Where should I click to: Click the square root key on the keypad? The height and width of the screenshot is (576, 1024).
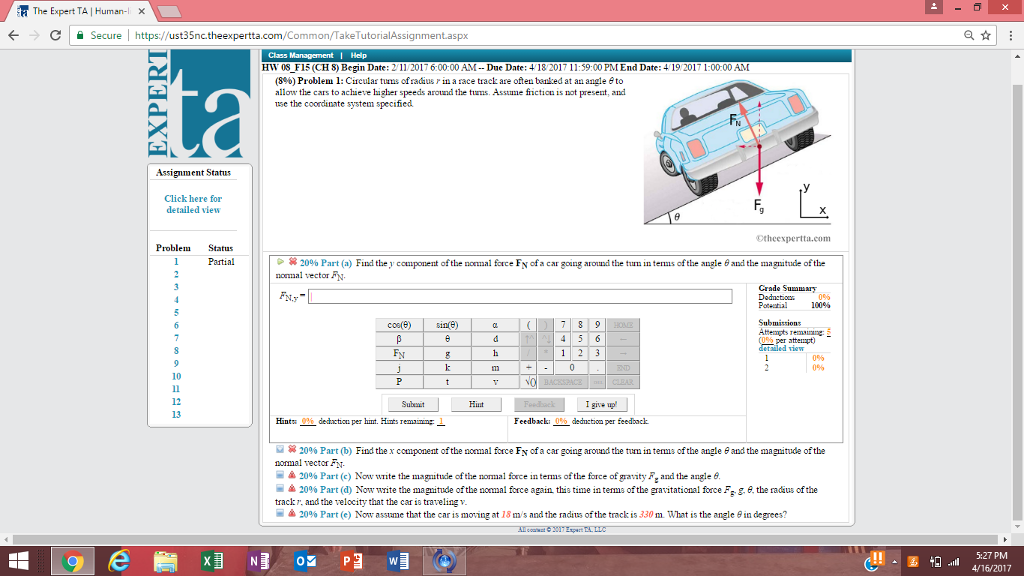[x=530, y=380]
